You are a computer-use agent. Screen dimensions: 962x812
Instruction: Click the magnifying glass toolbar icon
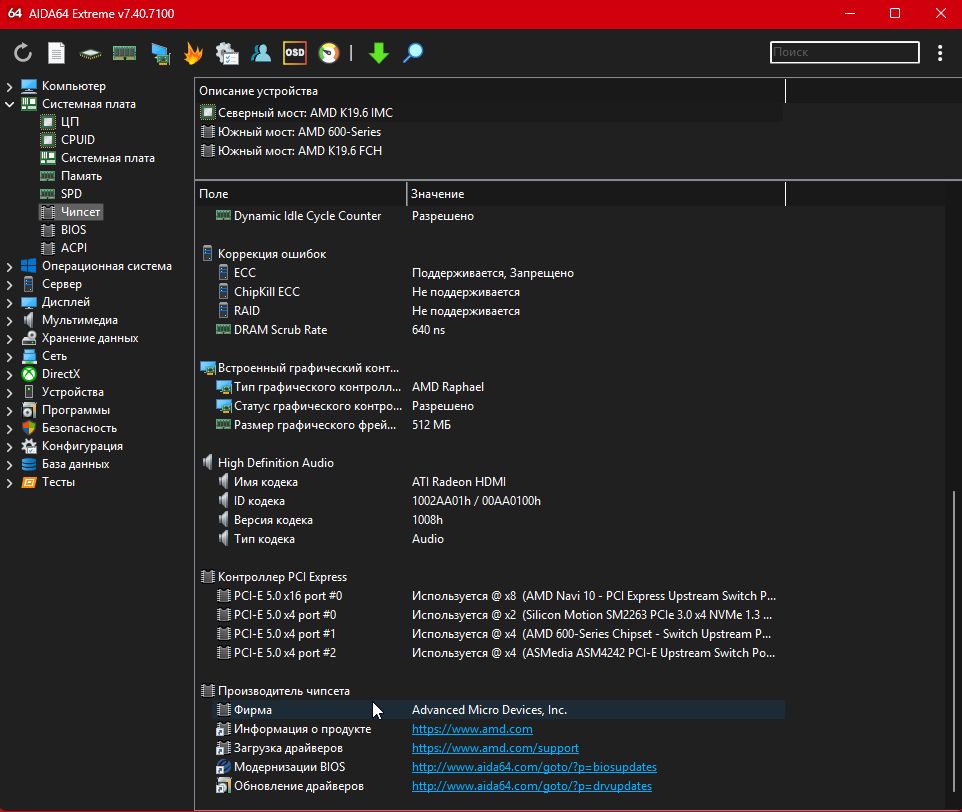click(413, 53)
